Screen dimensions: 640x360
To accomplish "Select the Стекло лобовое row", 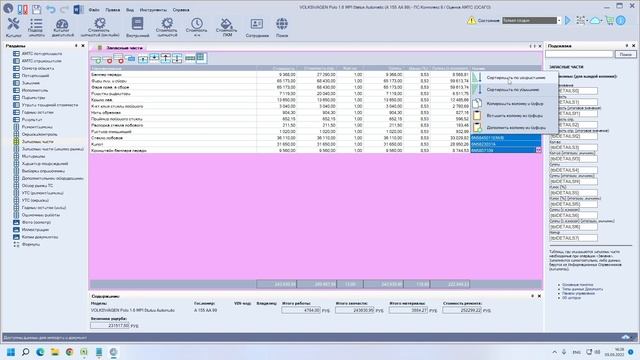I will coord(280,138).
